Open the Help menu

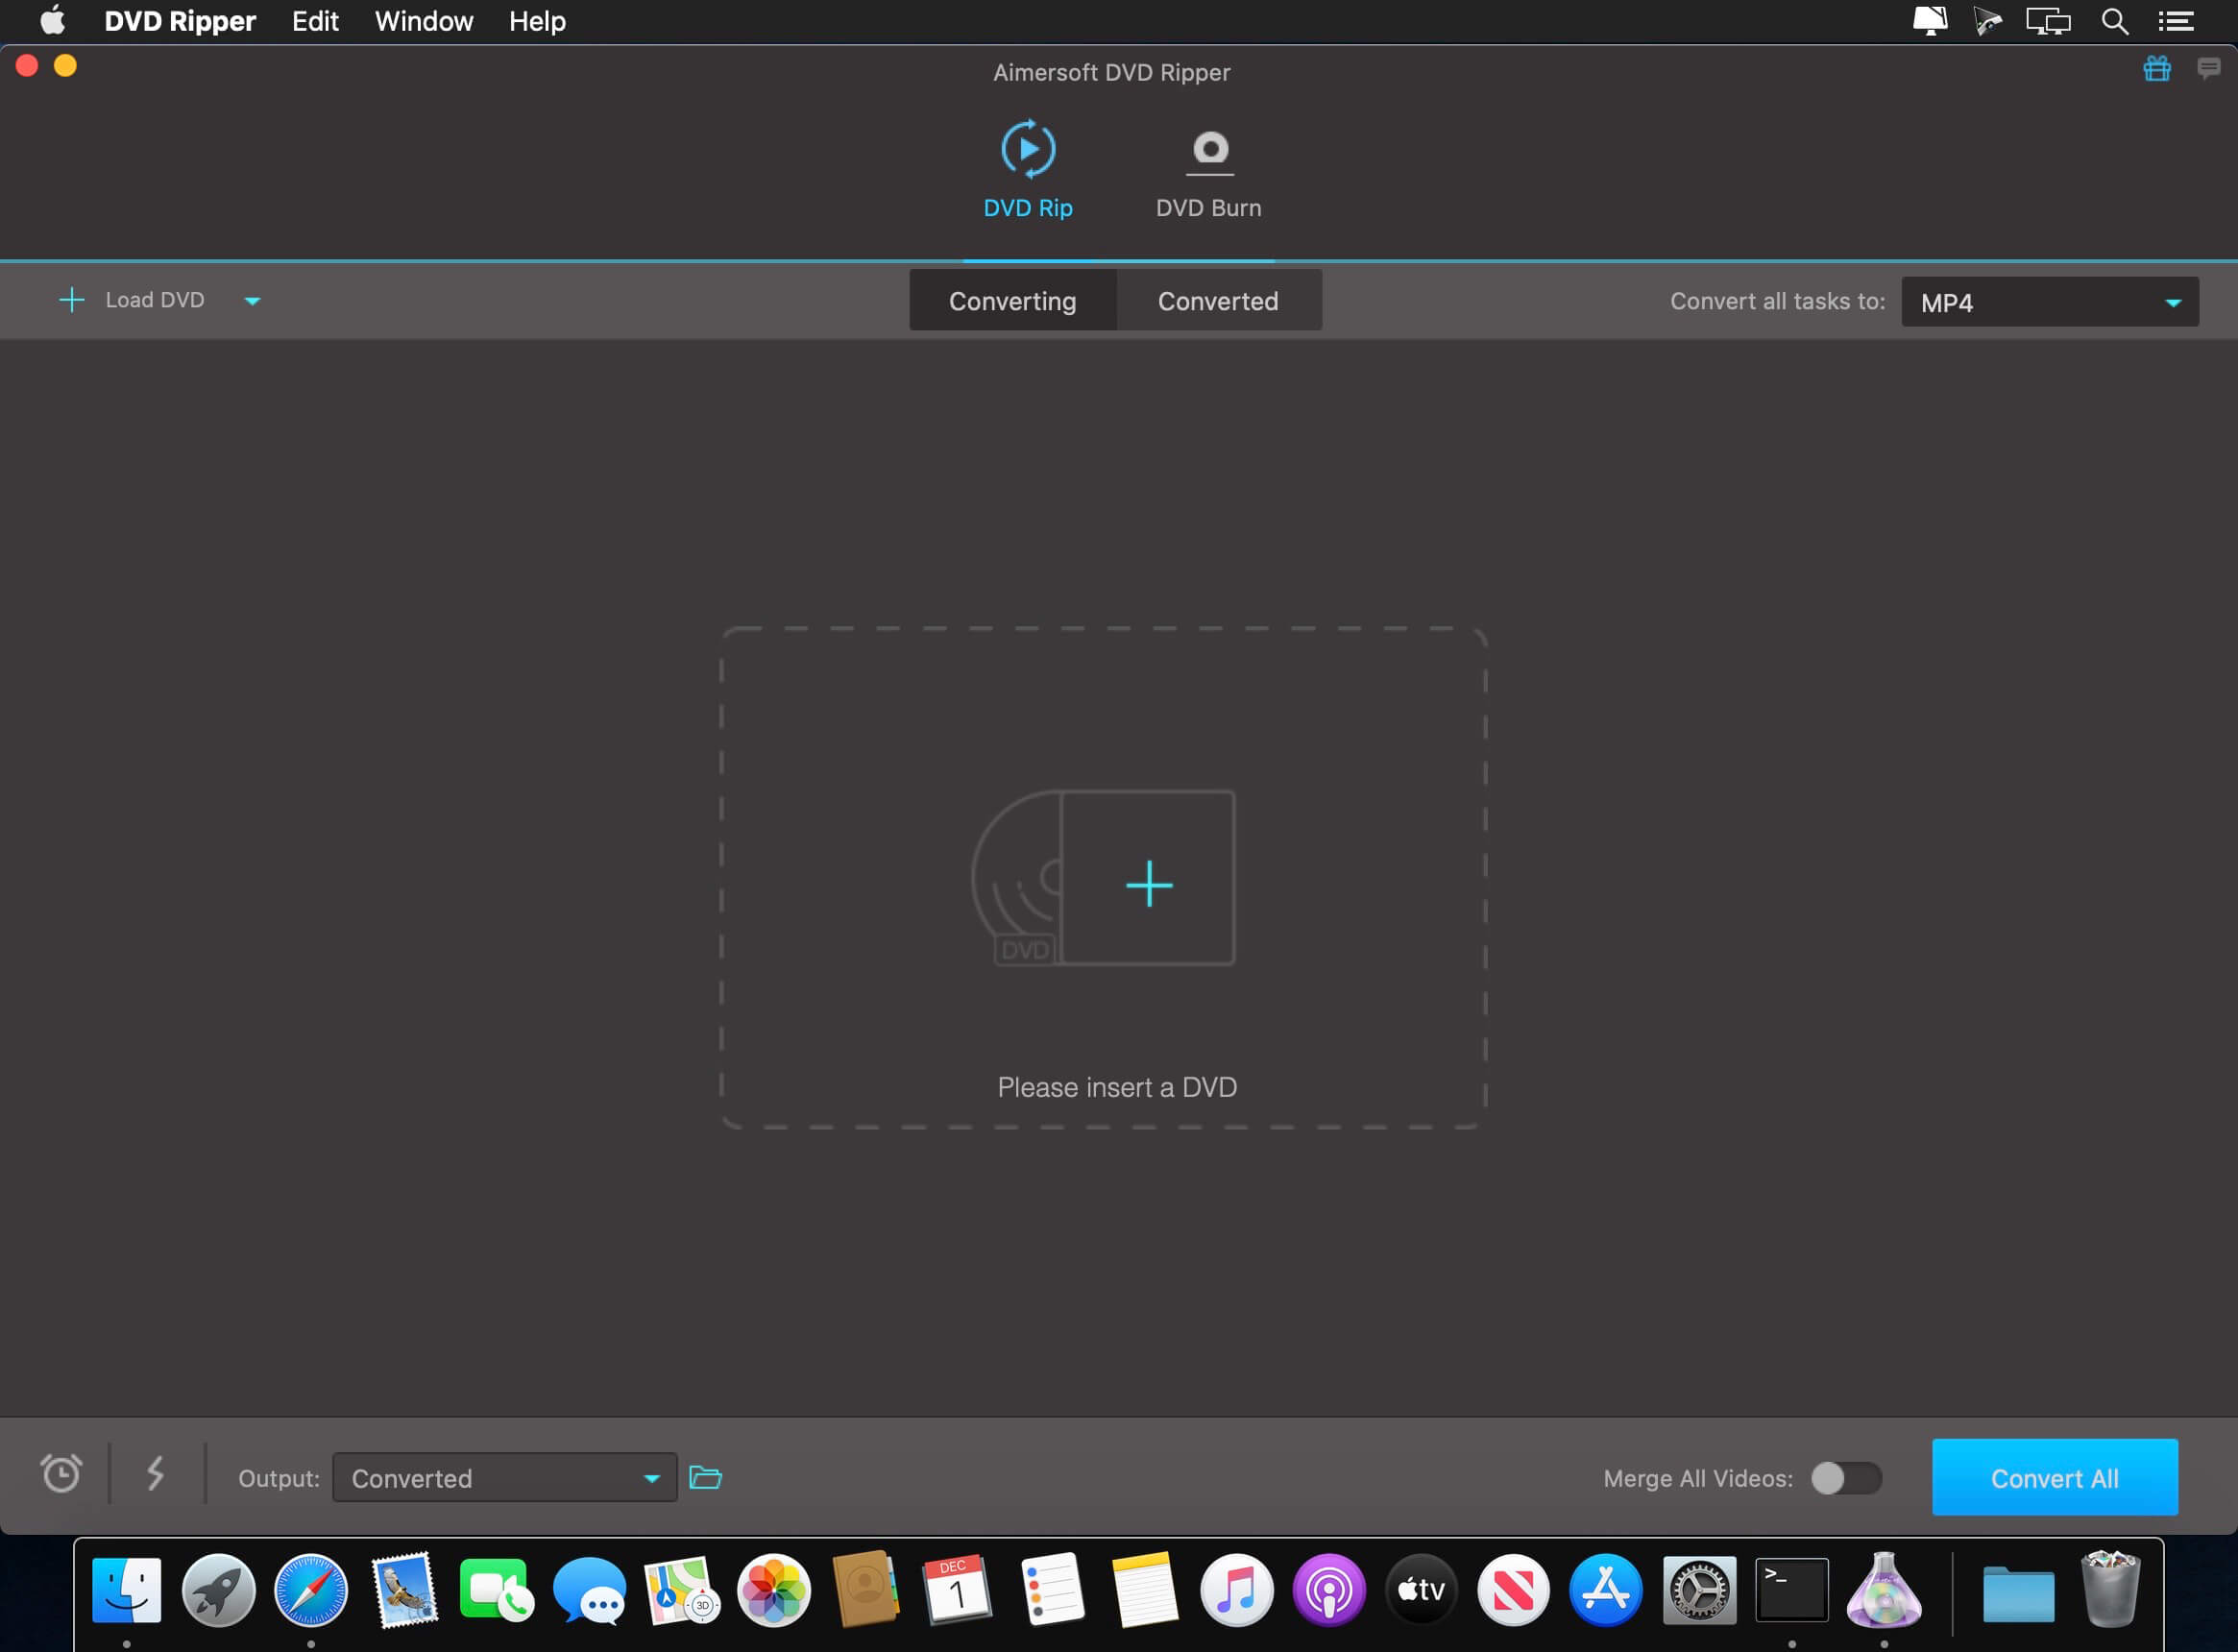[537, 21]
